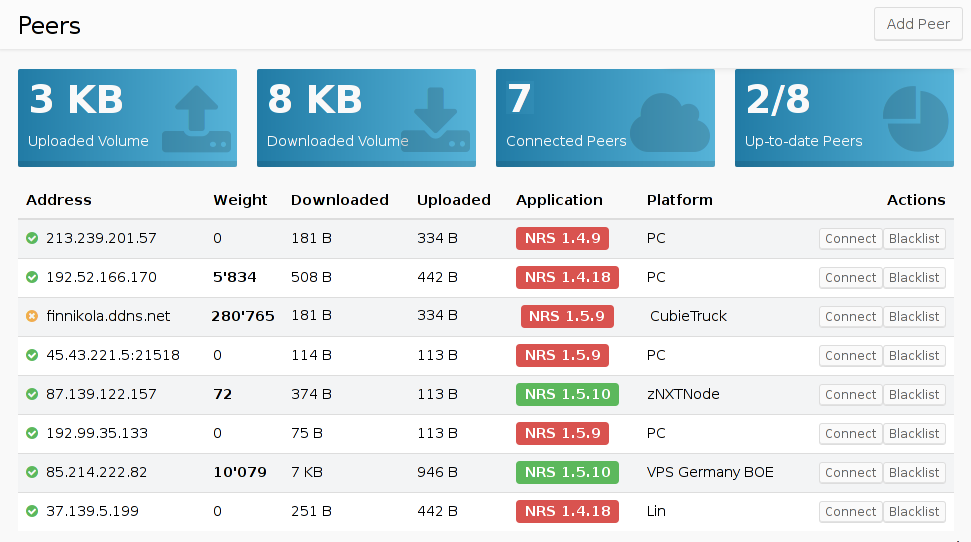Image resolution: width=971 pixels, height=542 pixels.
Task: Click the upload tray icon in Uploaded Volume card
Action: coord(196,119)
